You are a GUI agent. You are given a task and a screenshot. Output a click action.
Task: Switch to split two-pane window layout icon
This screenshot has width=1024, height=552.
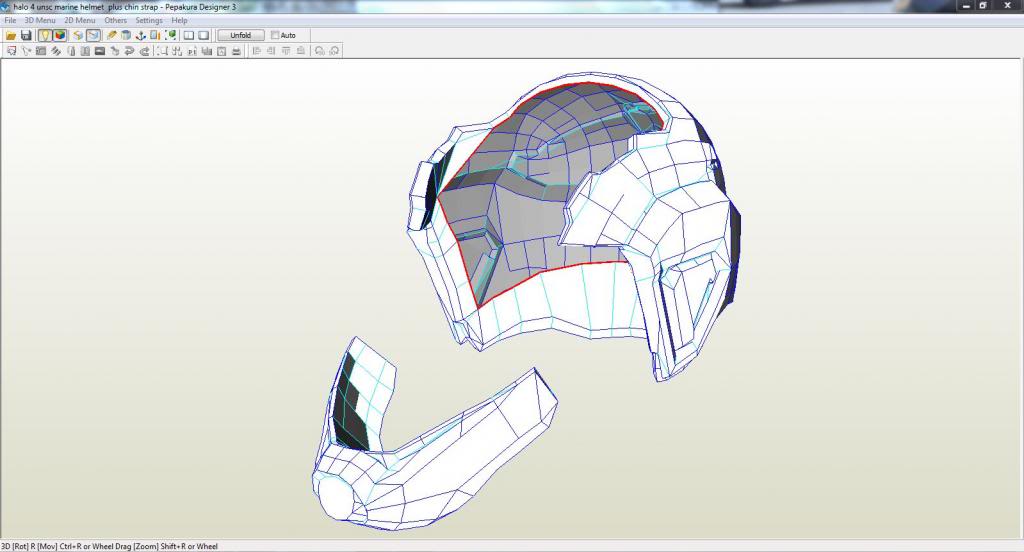[x=189, y=35]
